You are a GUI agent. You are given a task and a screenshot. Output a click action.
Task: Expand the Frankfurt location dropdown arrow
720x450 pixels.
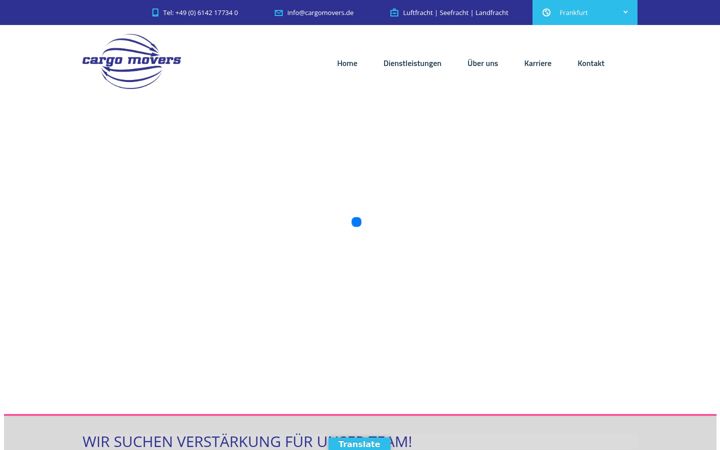pos(625,12)
